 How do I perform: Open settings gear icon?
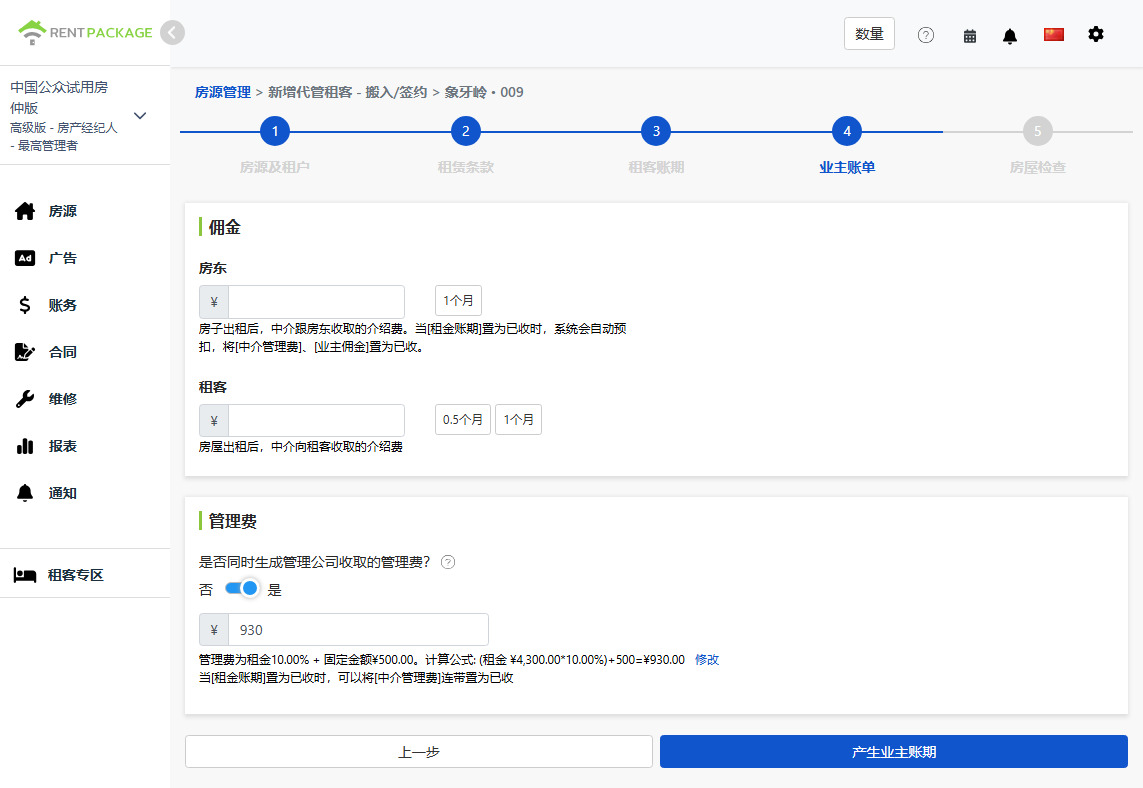coord(1096,34)
